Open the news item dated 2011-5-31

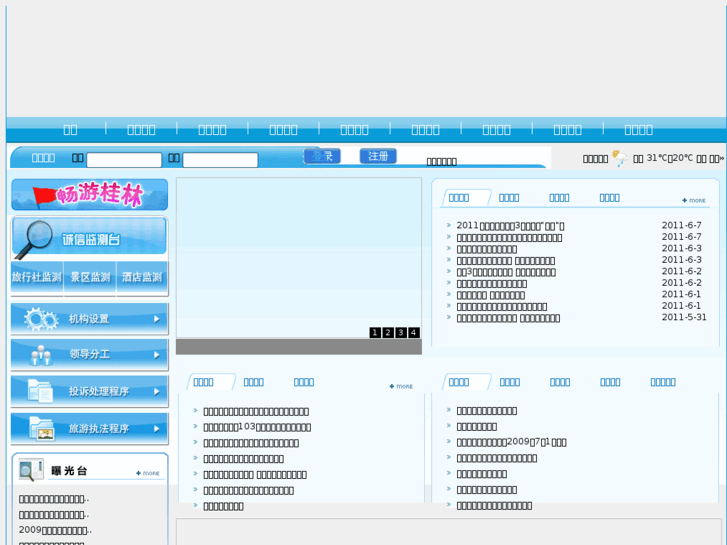coord(508,318)
